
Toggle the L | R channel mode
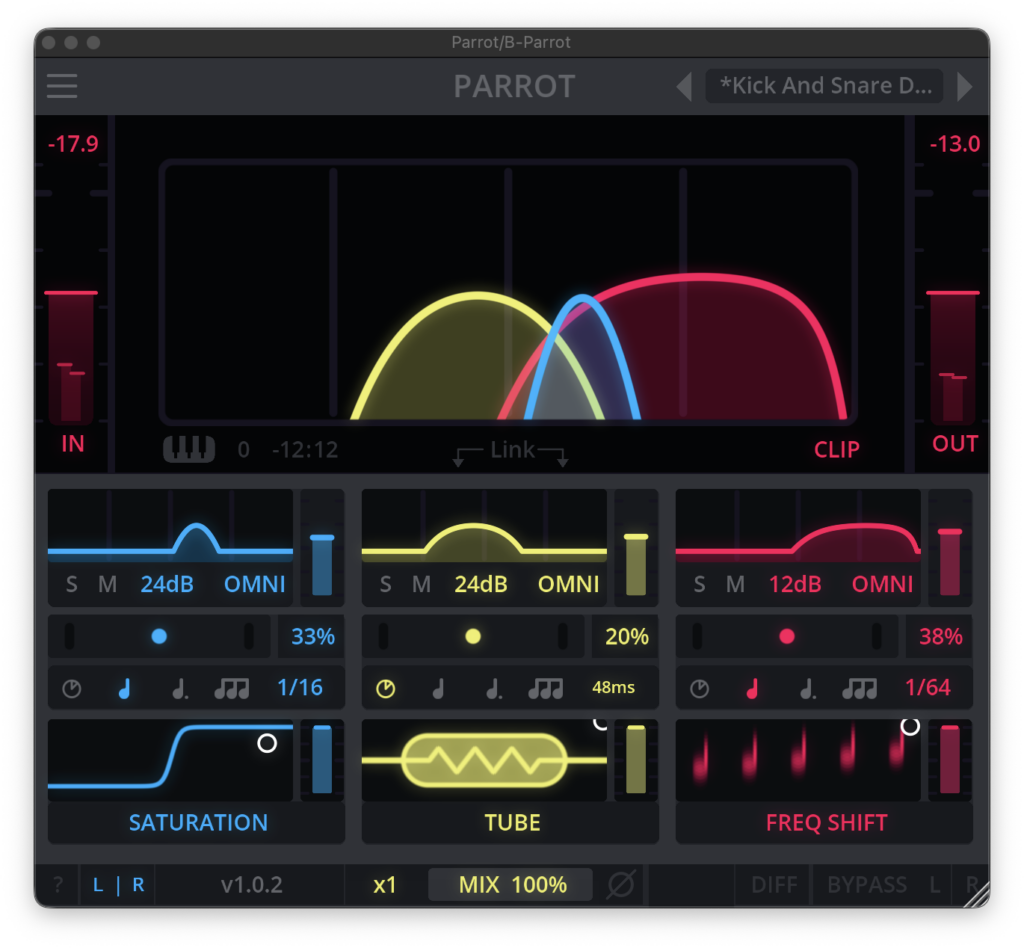point(118,885)
